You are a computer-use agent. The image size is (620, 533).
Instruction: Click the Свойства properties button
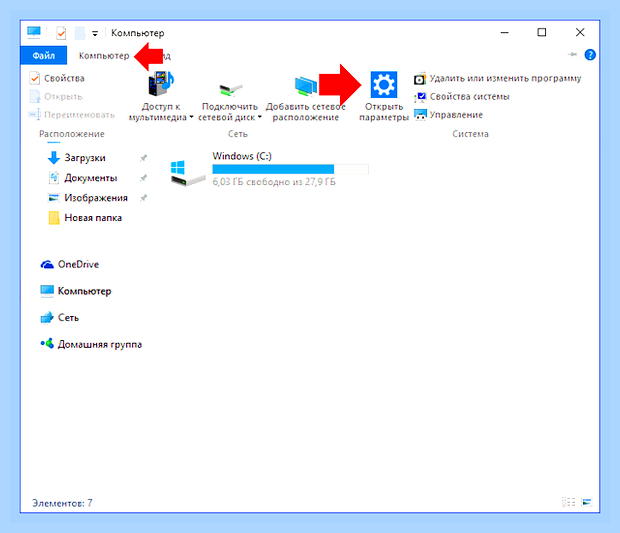click(57, 78)
